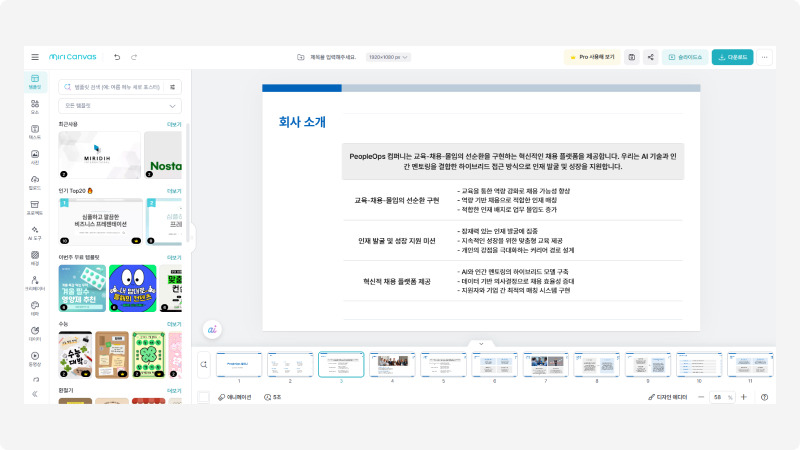Select slide 2 thumbnail
Viewport: 800px width, 450px height.
tap(290, 365)
